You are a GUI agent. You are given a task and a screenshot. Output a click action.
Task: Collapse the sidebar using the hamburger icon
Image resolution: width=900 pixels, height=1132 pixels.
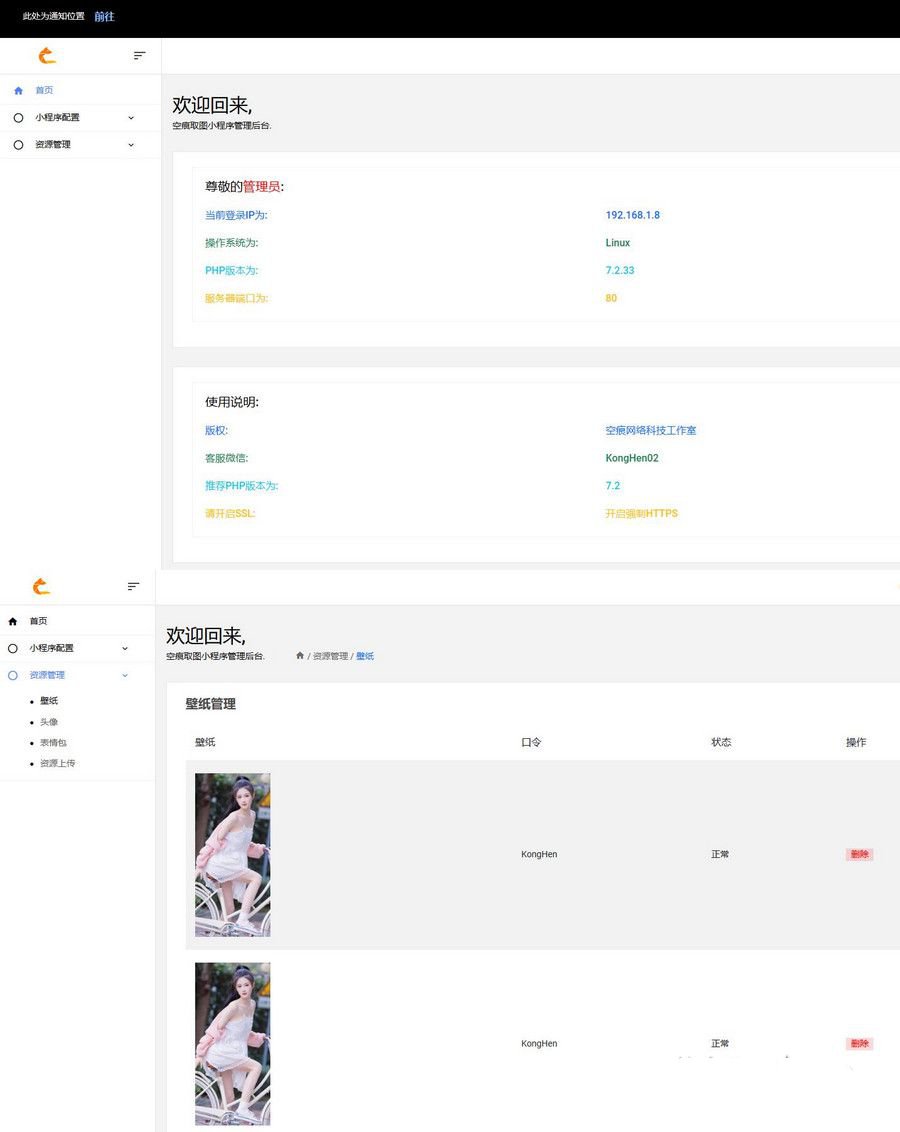pyautogui.click(x=139, y=55)
